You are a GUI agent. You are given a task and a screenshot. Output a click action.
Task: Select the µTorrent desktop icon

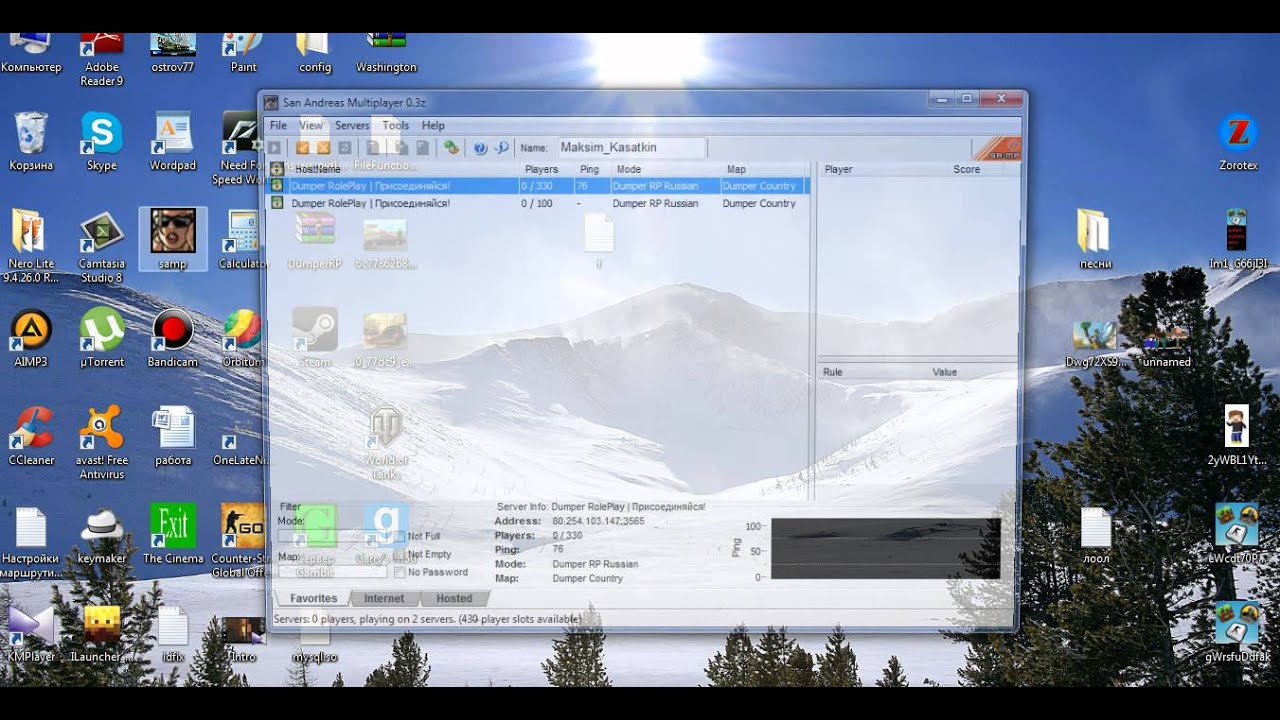[101, 338]
